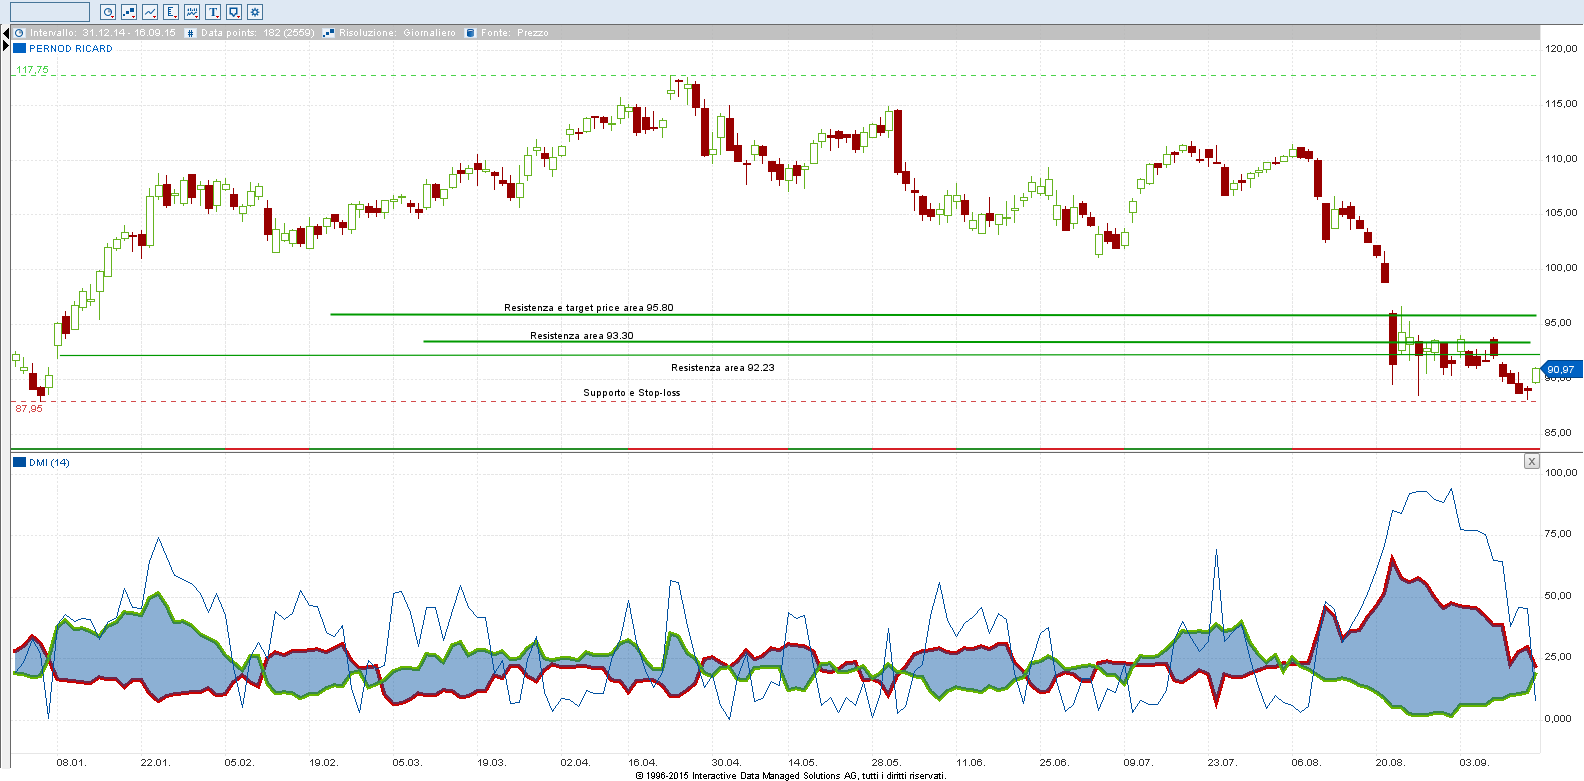
Task: Click the 120,00 price axis label
Action: (x=1561, y=48)
